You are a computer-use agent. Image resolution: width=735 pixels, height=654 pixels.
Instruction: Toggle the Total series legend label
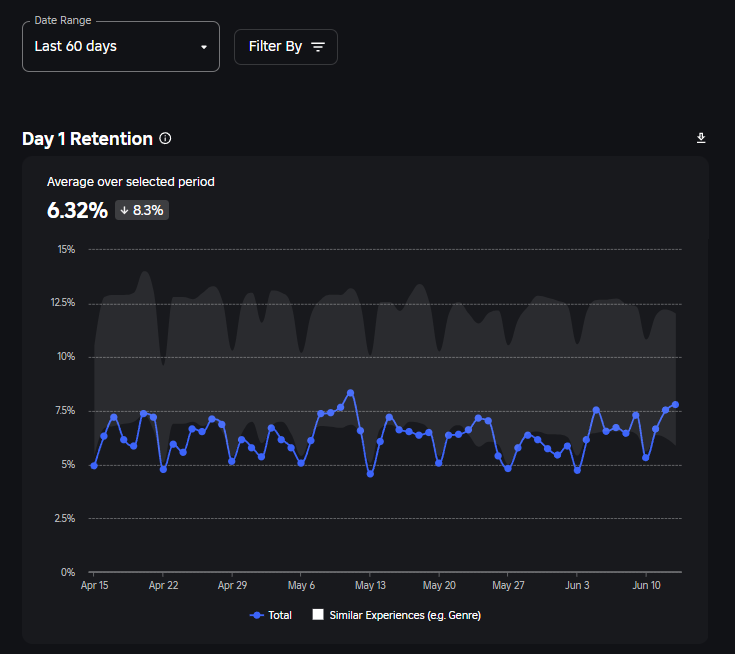[280, 615]
